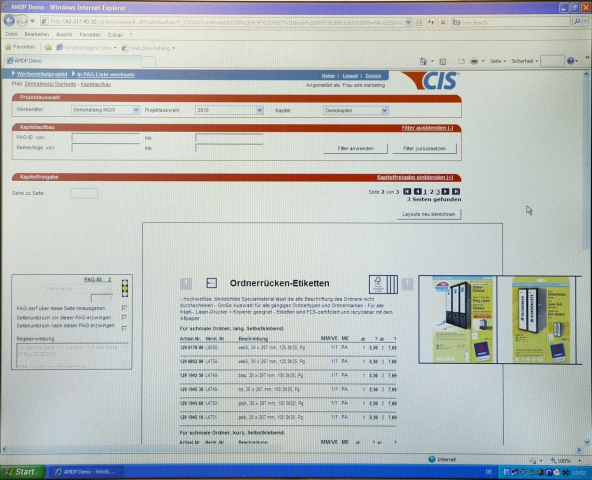Click the vertical scrollbar down arrow
Viewport: 592px width, 480px height.
[587, 441]
